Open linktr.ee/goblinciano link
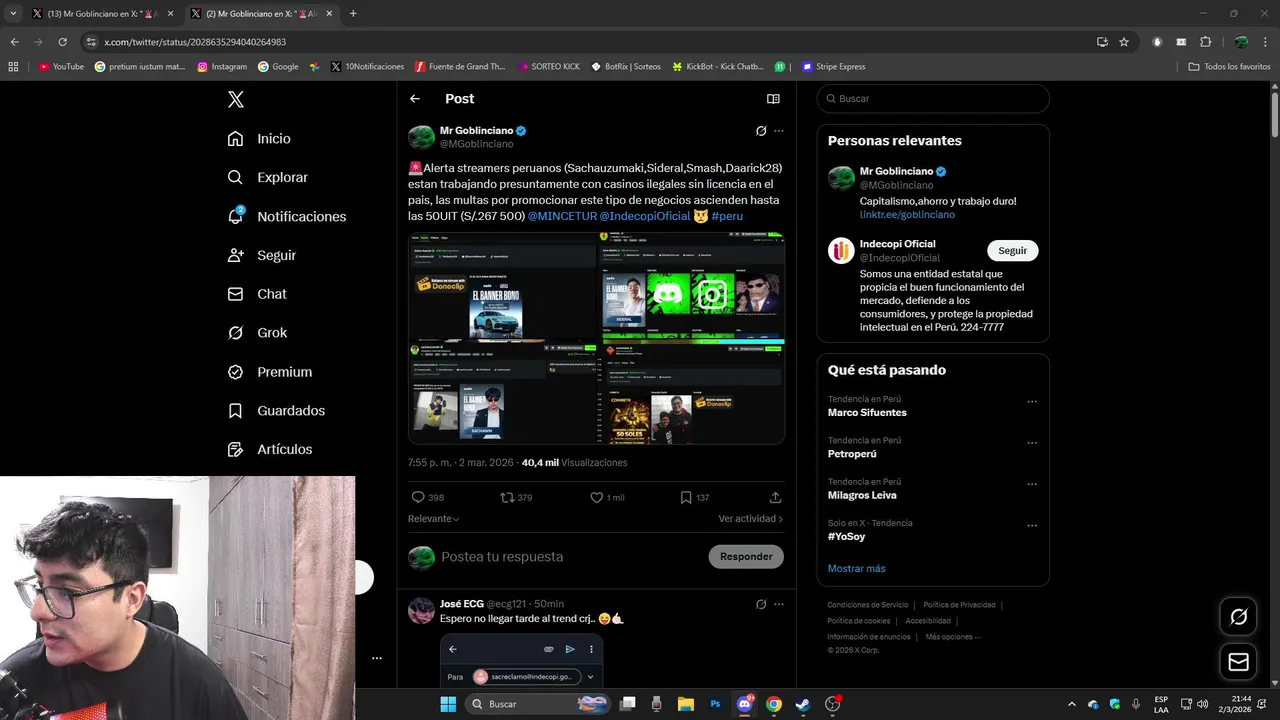This screenshot has width=1280, height=720. click(x=907, y=215)
